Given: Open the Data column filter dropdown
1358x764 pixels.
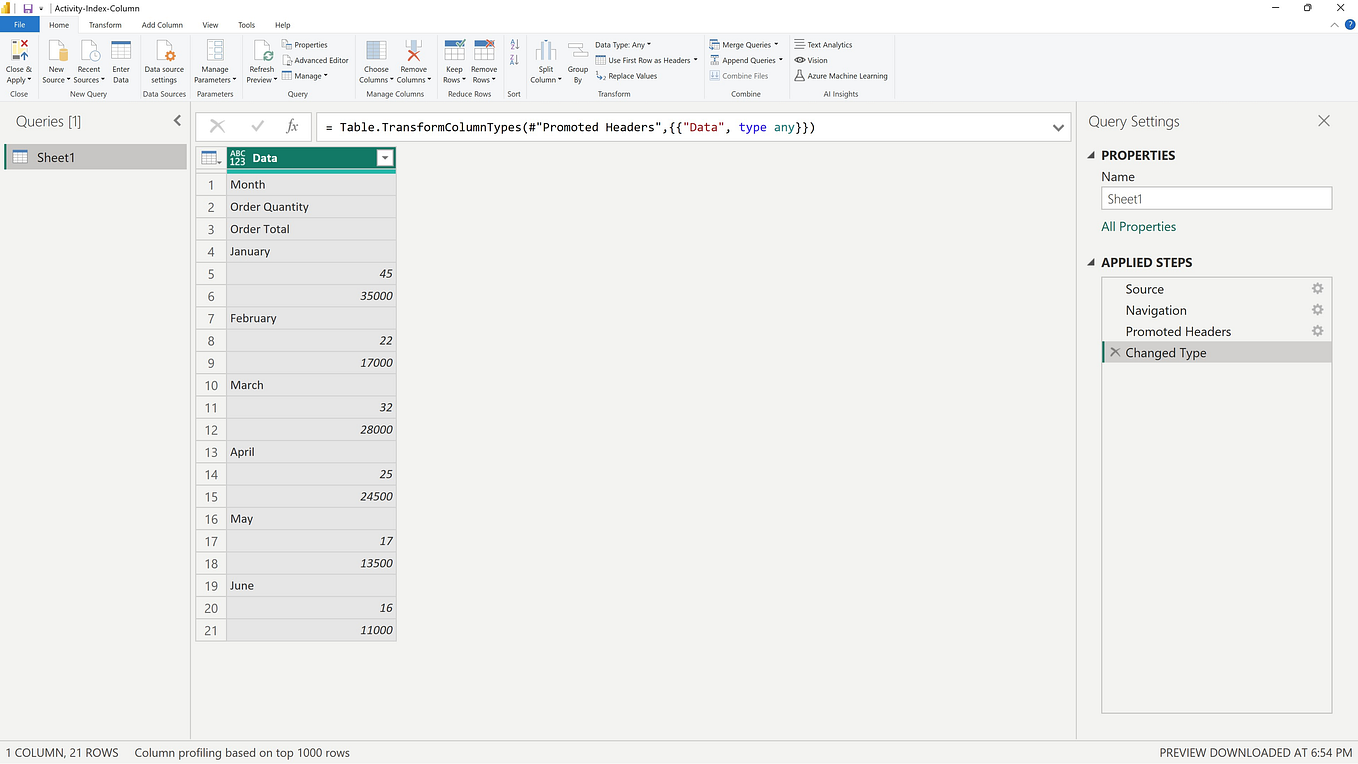Looking at the screenshot, I should [x=385, y=158].
